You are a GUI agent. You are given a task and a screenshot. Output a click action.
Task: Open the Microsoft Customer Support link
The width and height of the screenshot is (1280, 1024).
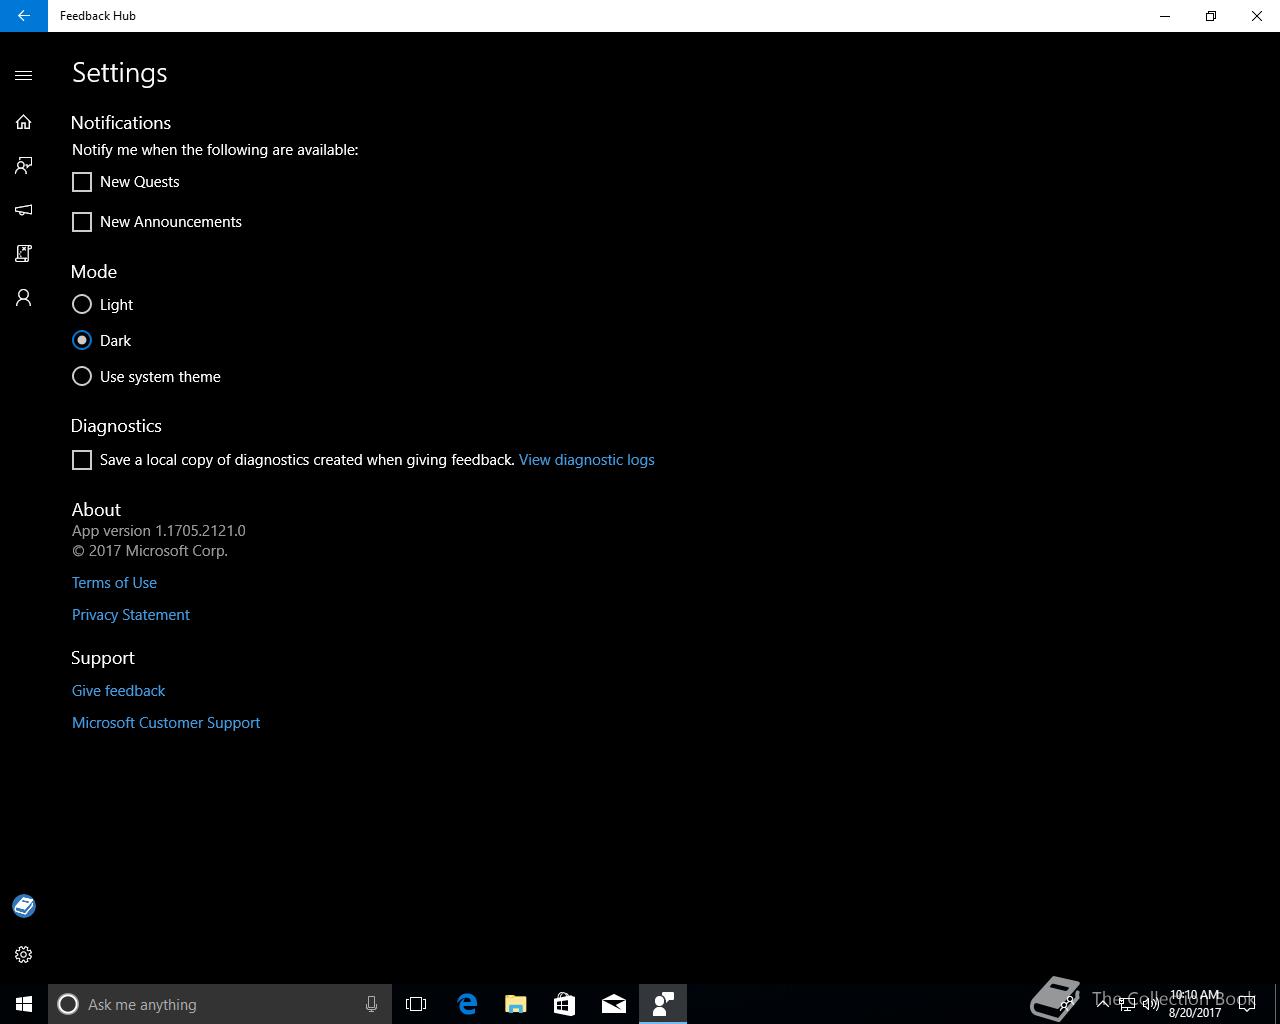tap(166, 723)
